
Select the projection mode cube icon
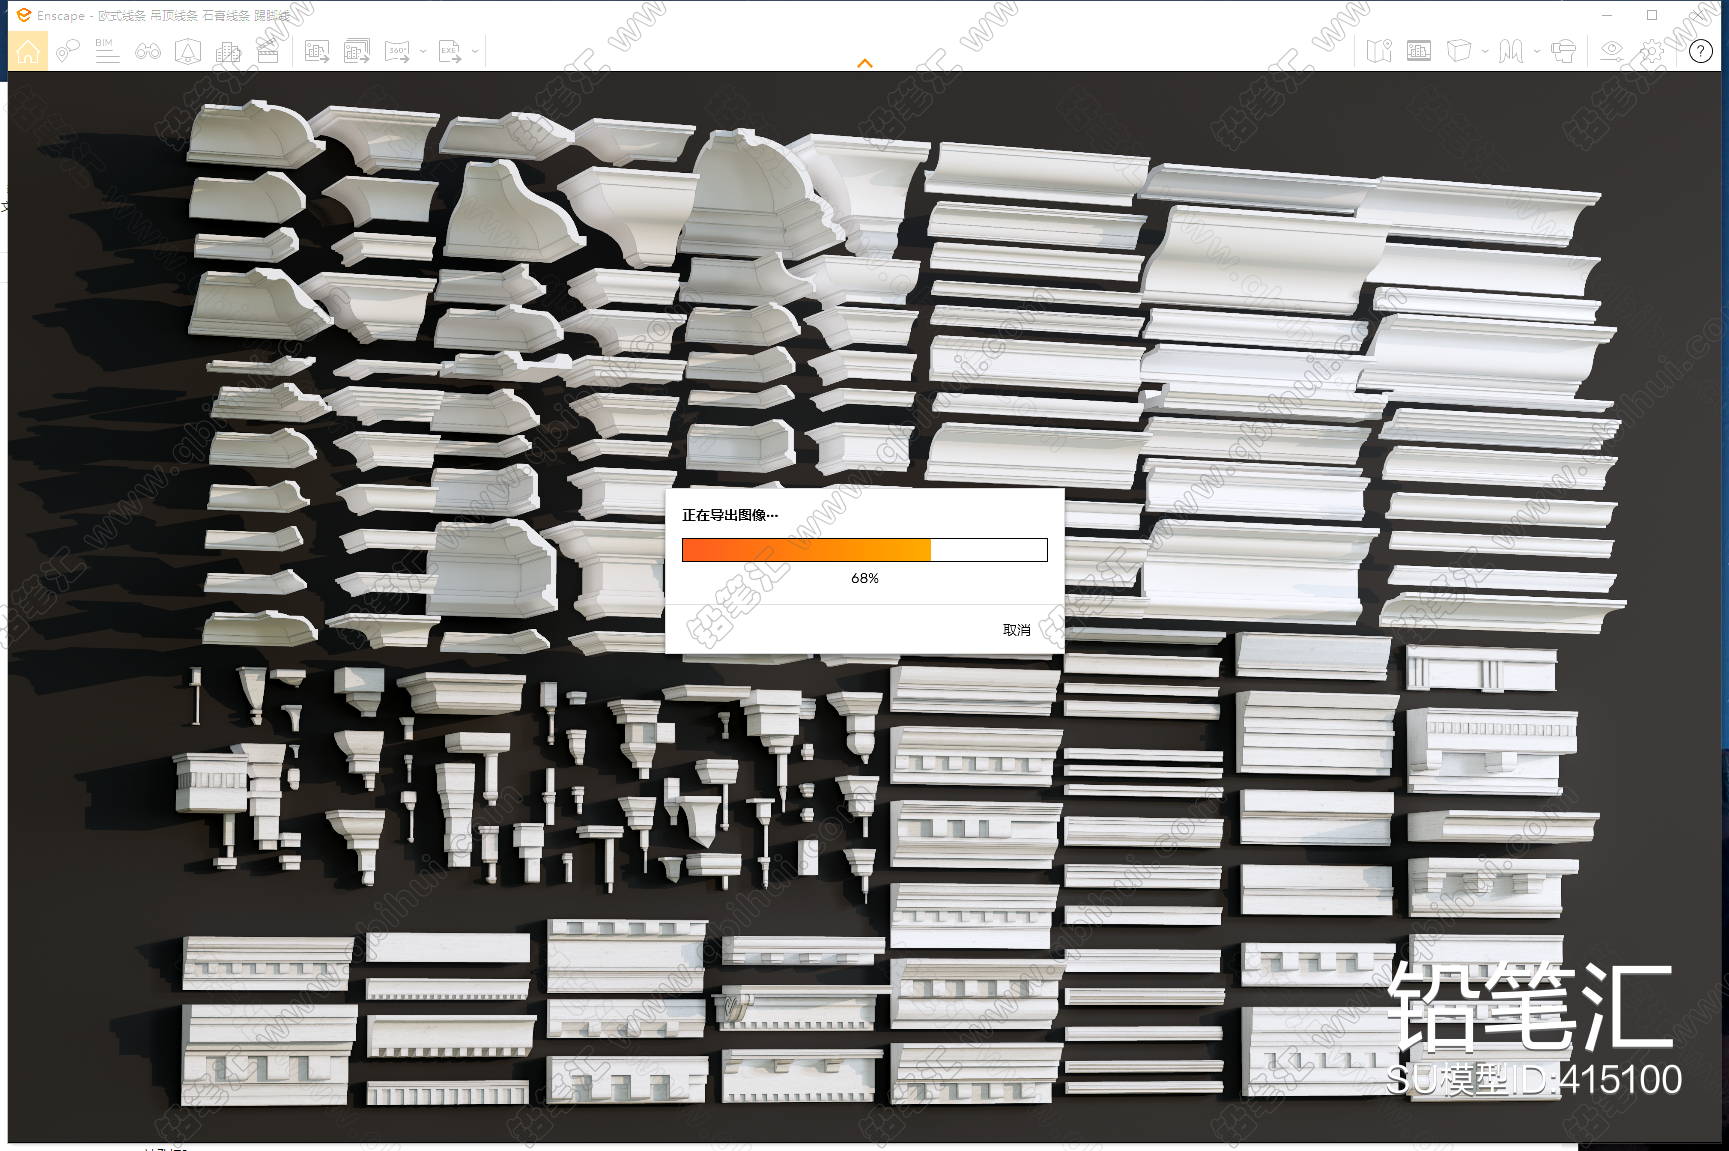tap(1459, 51)
